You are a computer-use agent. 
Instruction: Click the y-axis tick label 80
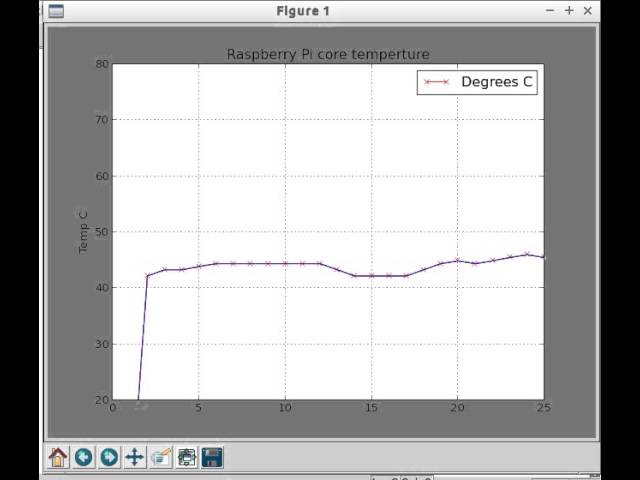click(102, 64)
